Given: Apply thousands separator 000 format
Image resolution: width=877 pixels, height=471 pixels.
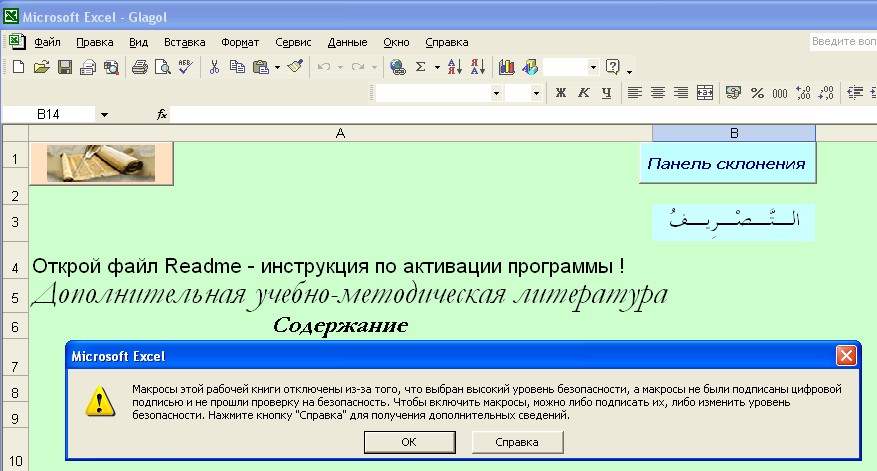Looking at the screenshot, I should (780, 93).
